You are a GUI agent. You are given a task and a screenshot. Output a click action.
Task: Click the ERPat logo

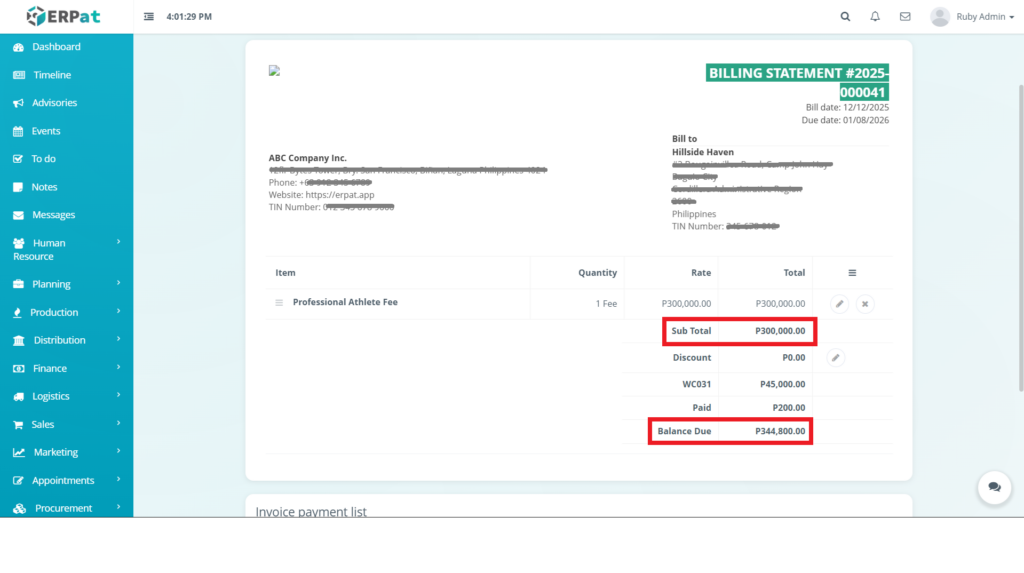click(x=63, y=17)
